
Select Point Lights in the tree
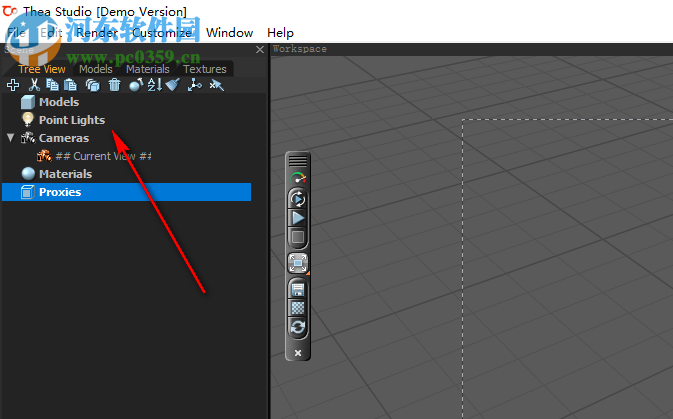coord(72,120)
